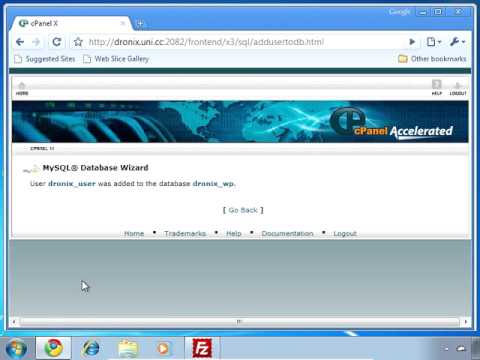Open the Help footer link
Image resolution: width=480 pixels, height=360 pixels.
[234, 233]
